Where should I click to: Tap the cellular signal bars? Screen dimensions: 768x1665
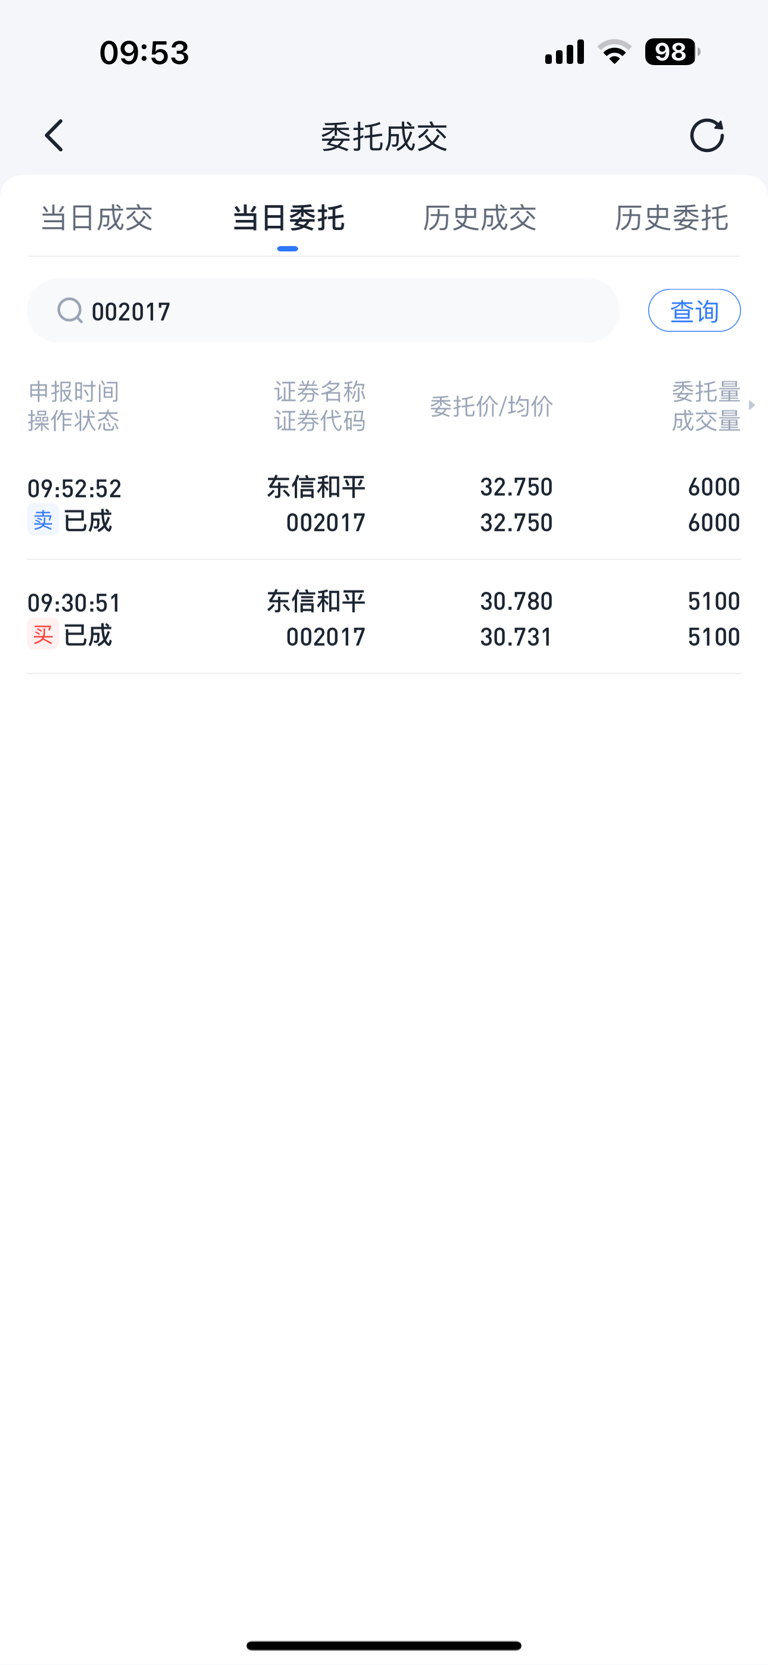coord(564,52)
